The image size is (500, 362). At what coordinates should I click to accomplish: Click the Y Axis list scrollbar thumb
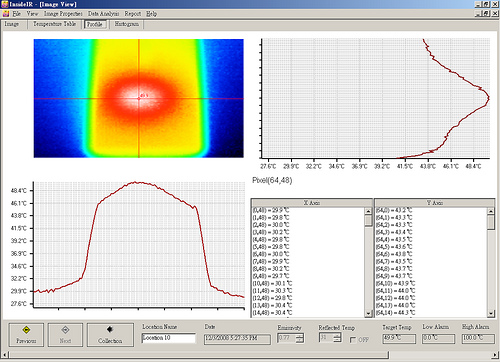tap(491, 222)
